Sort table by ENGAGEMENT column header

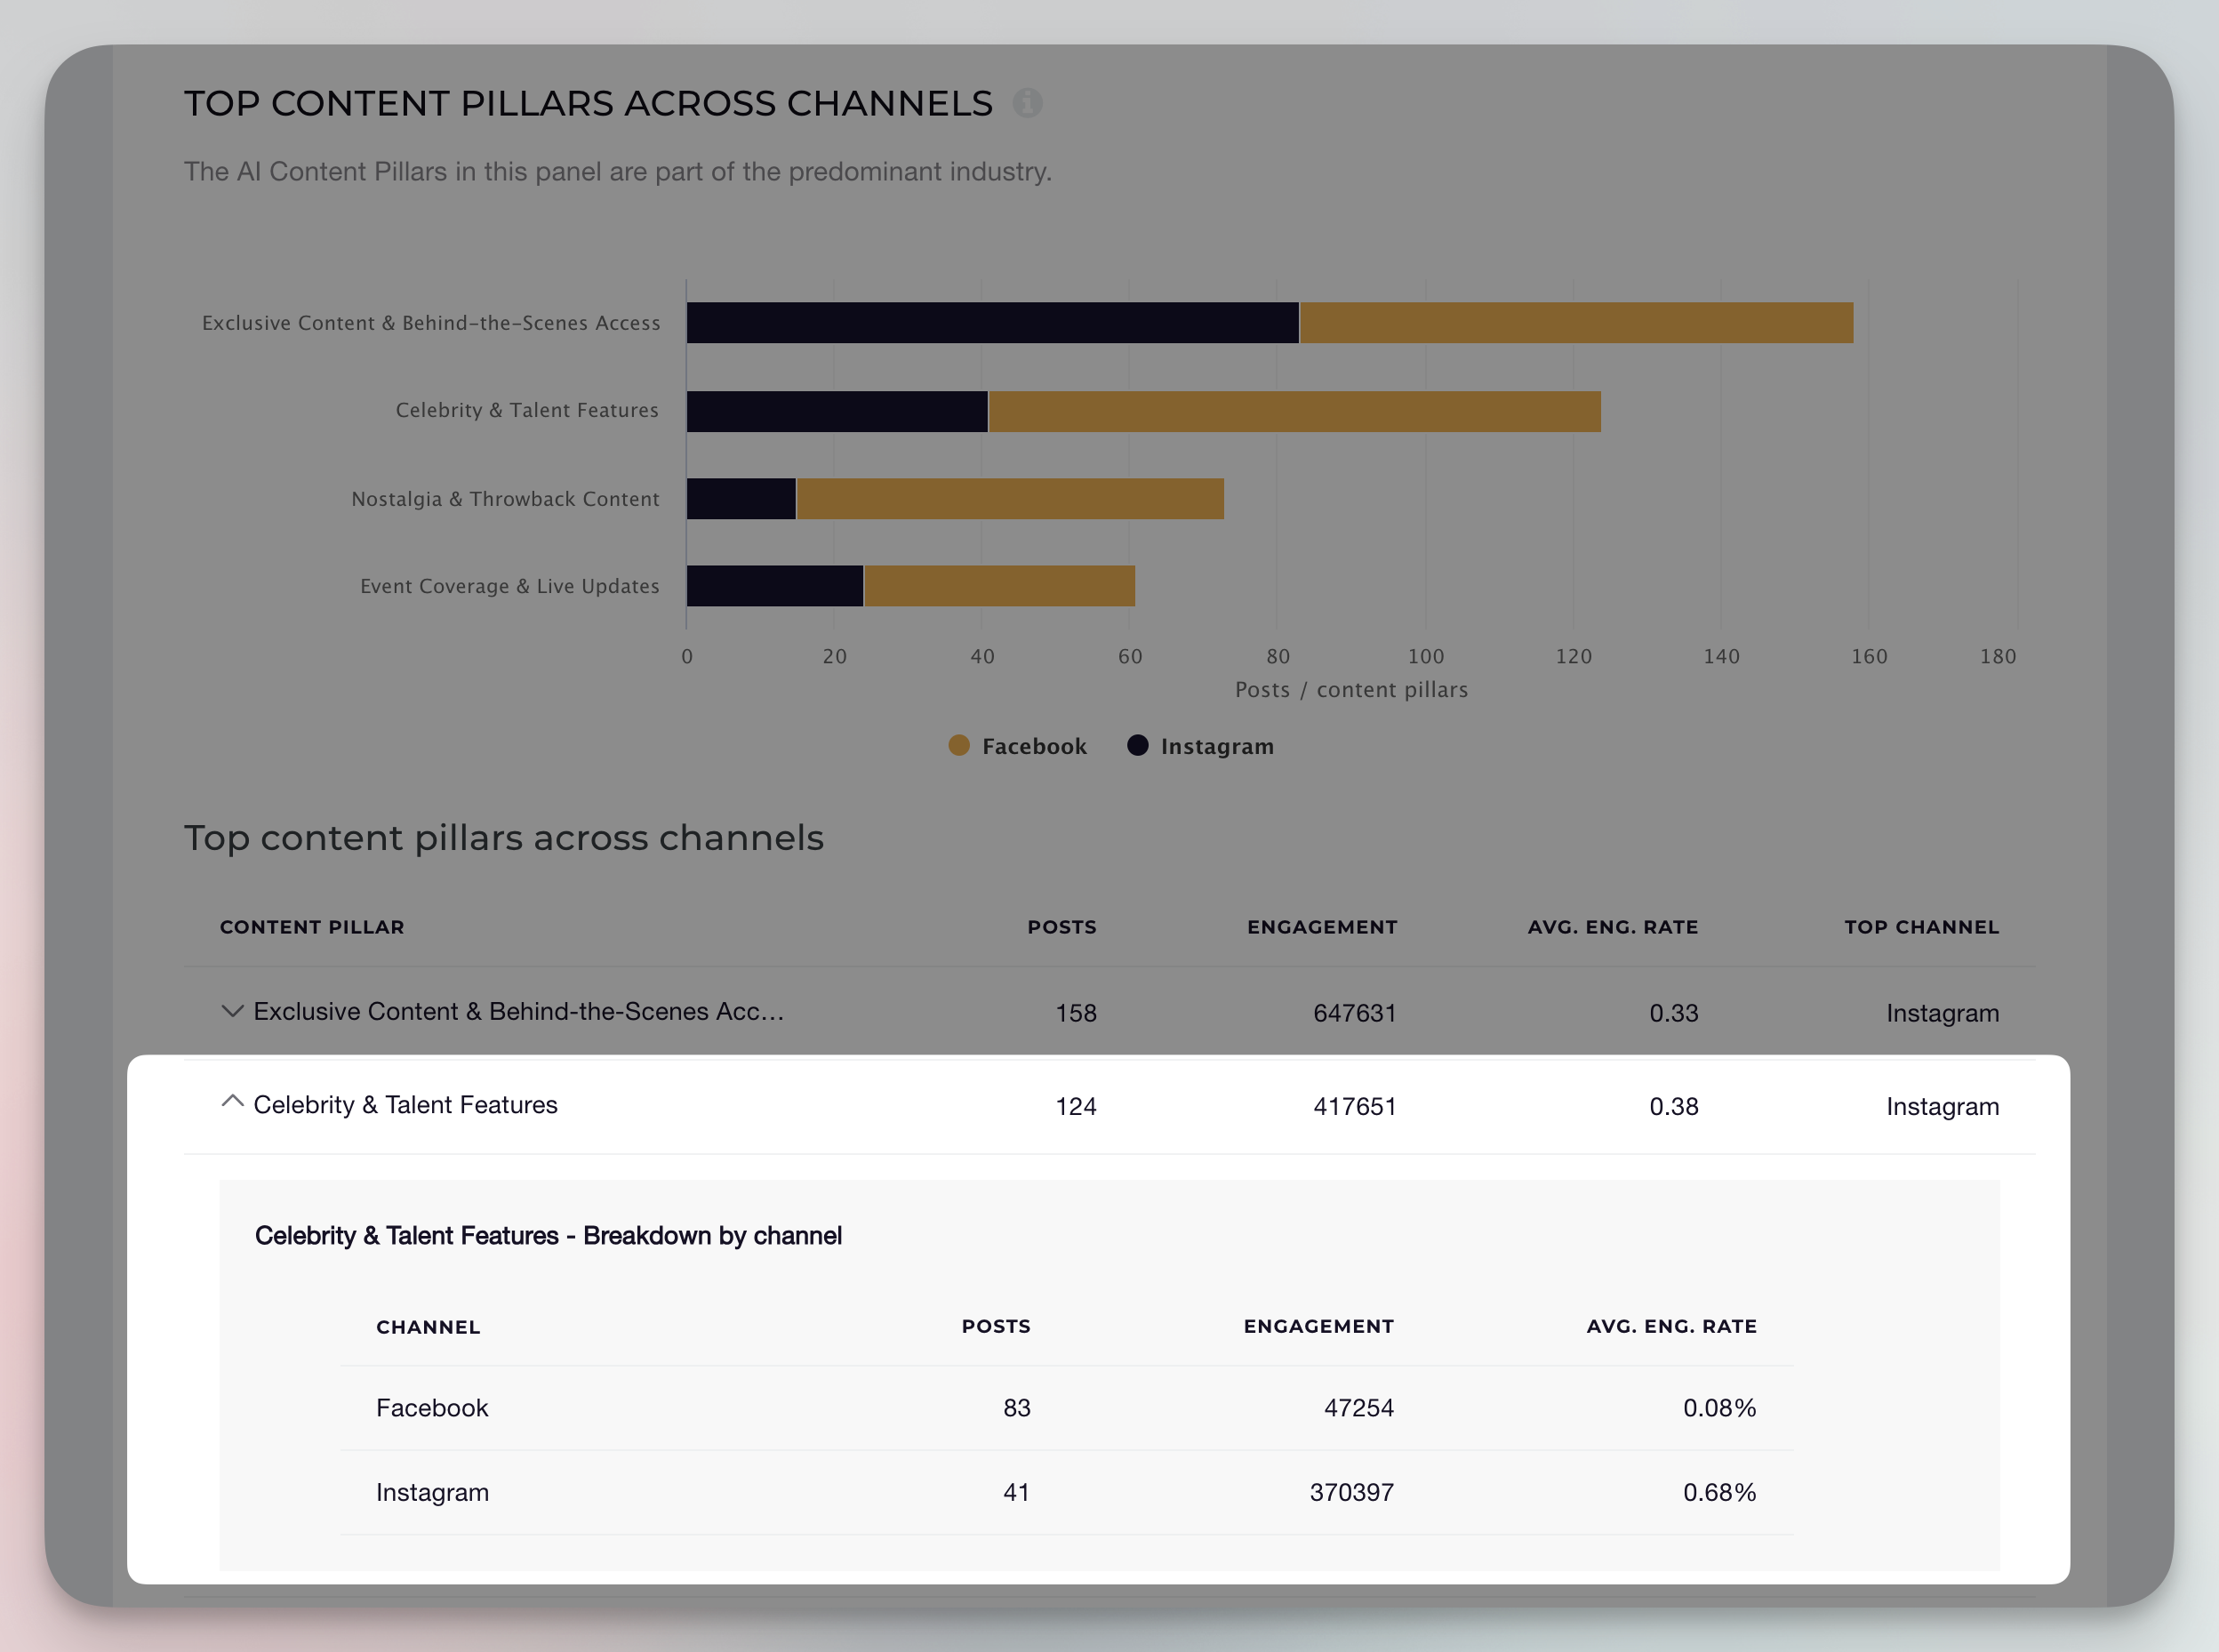pyautogui.click(x=1321, y=927)
